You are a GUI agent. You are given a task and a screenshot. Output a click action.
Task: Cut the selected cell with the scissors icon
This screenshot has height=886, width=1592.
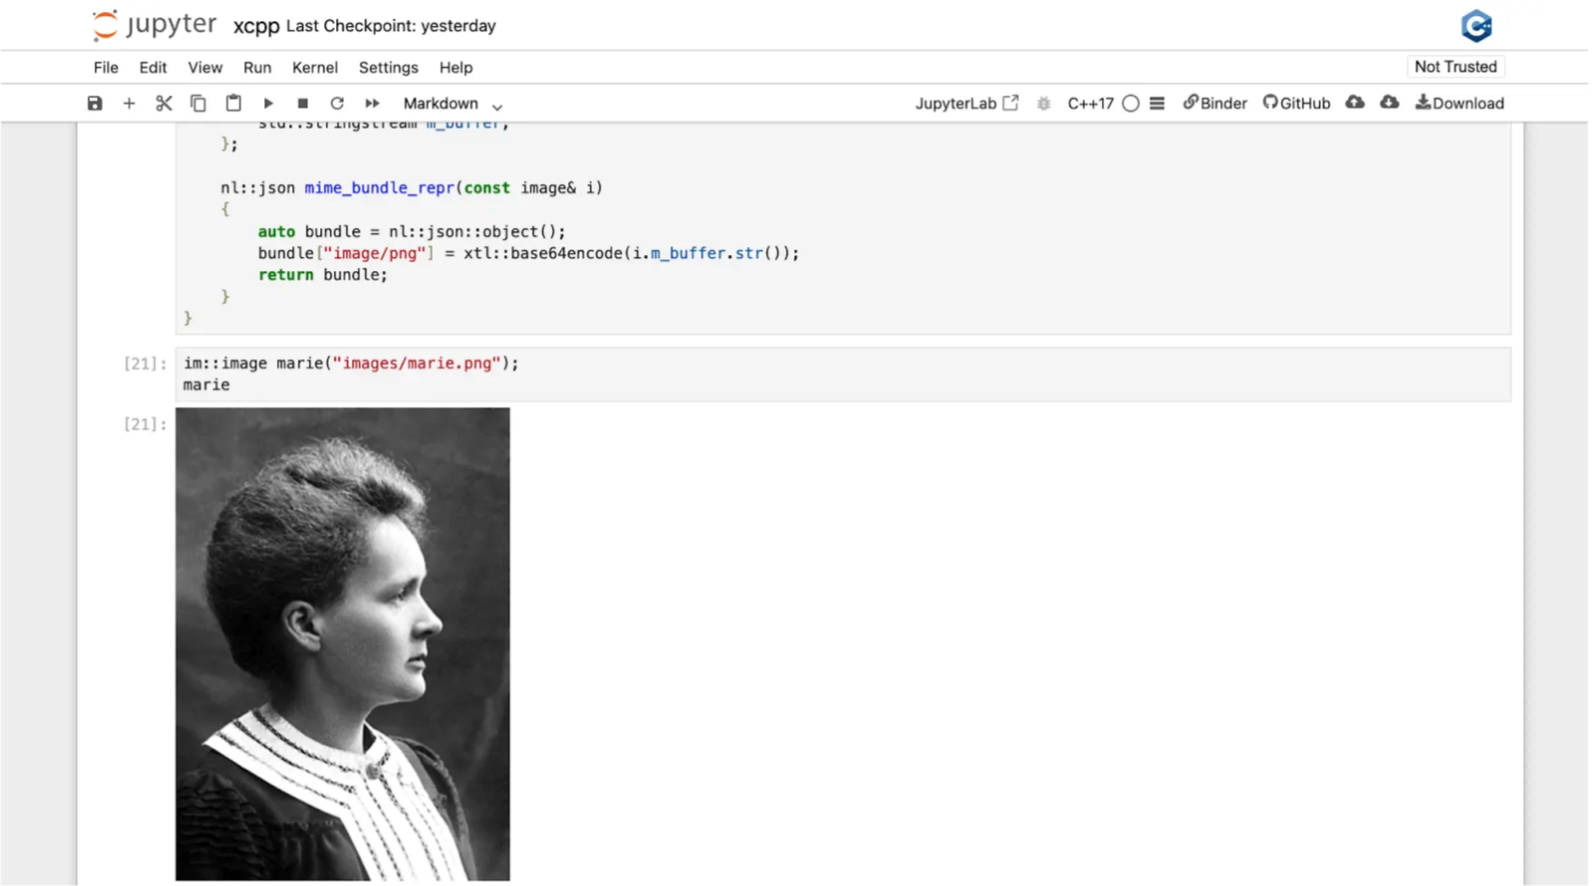pos(164,103)
